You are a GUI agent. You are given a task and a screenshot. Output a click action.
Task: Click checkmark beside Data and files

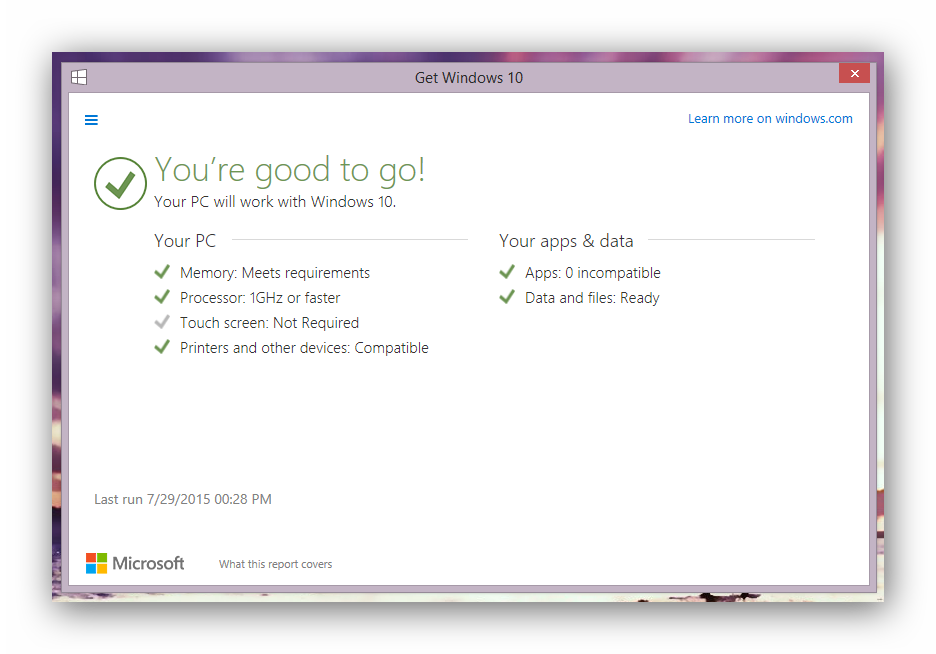(507, 297)
